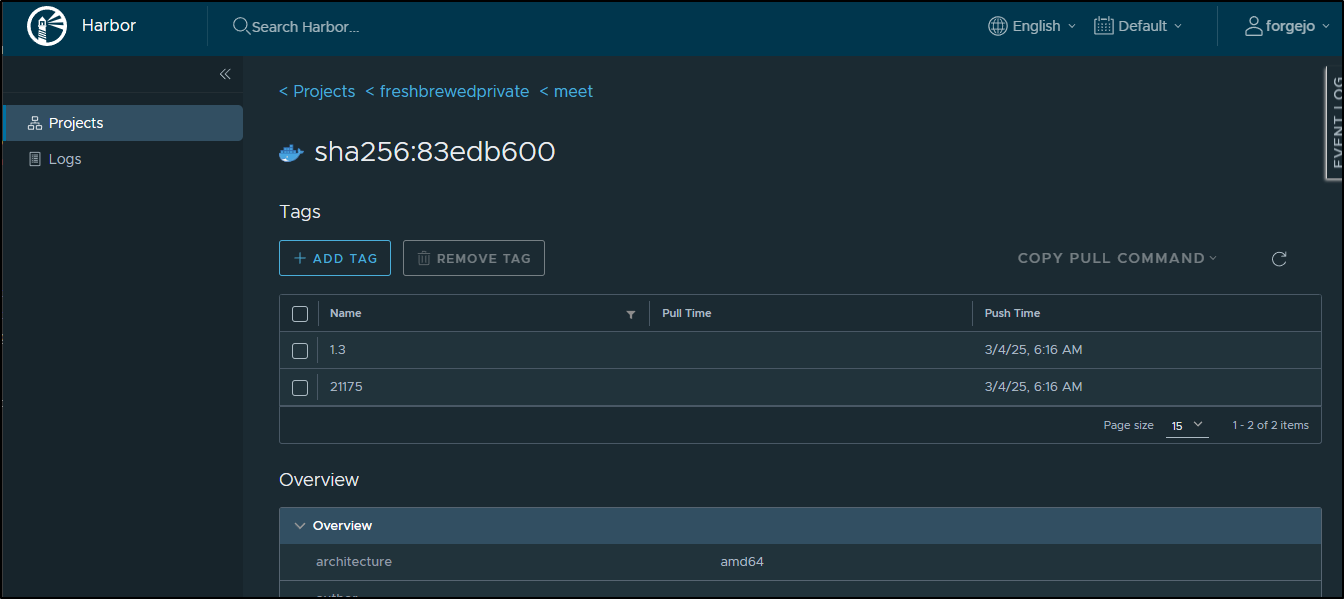The height and width of the screenshot is (599, 1344).
Task: Open the Event Log side tab
Action: pos(1335,123)
